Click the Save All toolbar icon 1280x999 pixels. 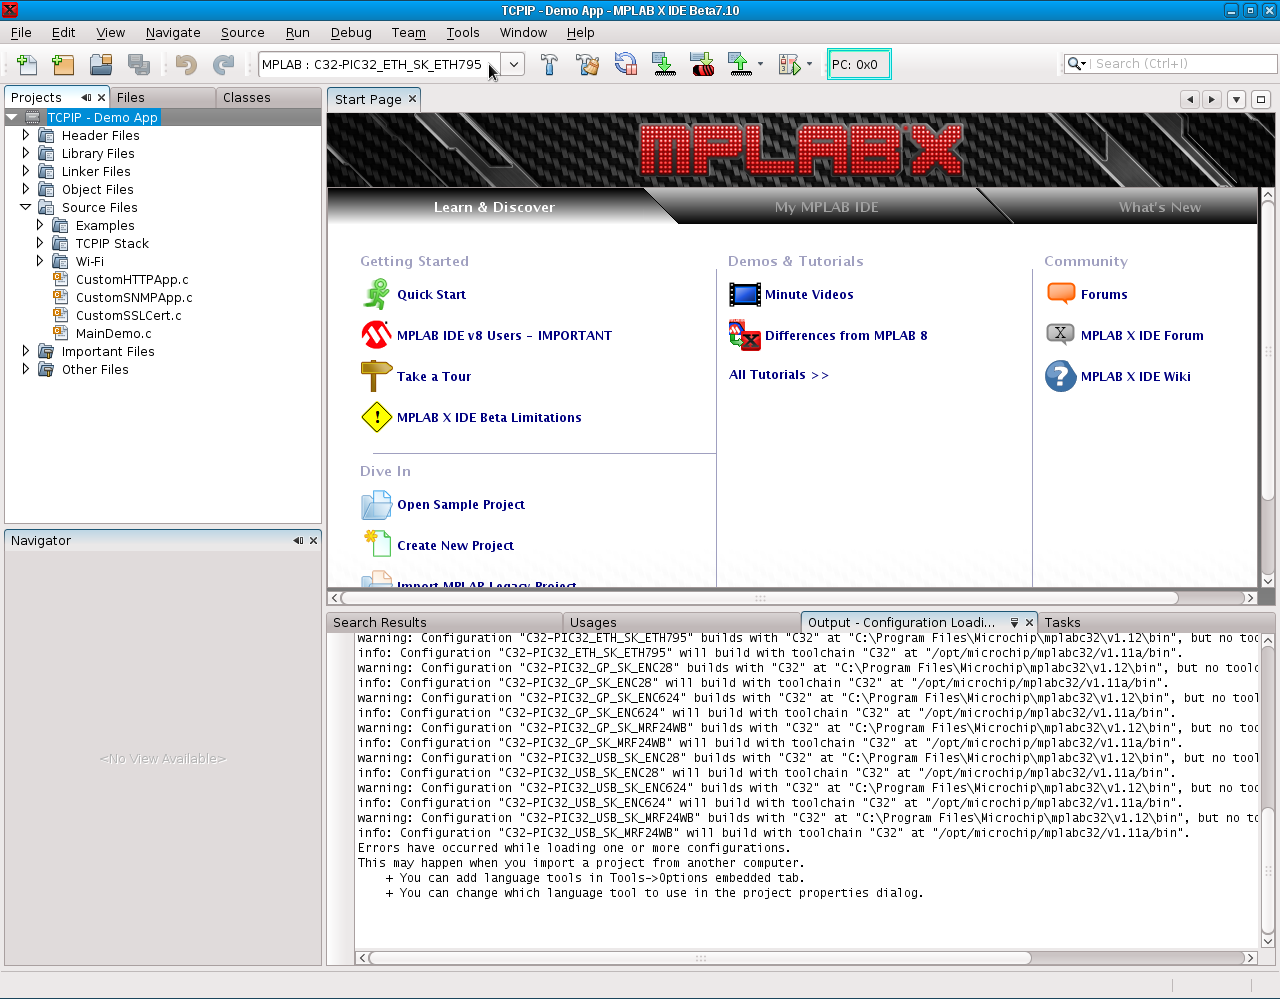[x=139, y=65]
